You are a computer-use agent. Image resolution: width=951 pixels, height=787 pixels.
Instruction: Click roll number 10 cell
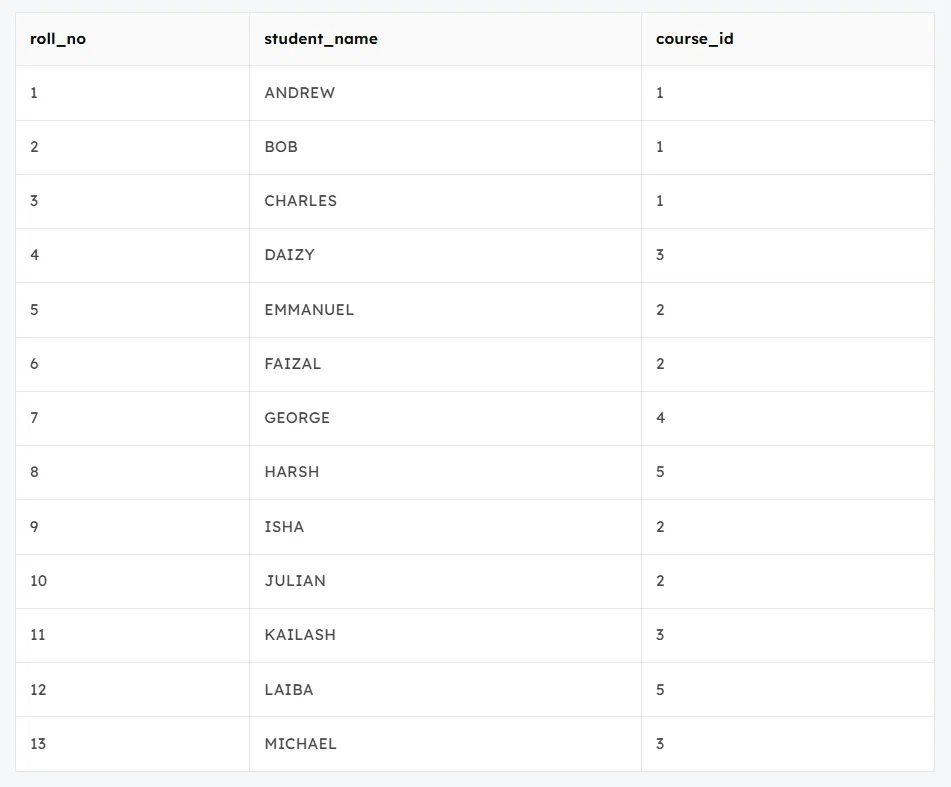38,581
